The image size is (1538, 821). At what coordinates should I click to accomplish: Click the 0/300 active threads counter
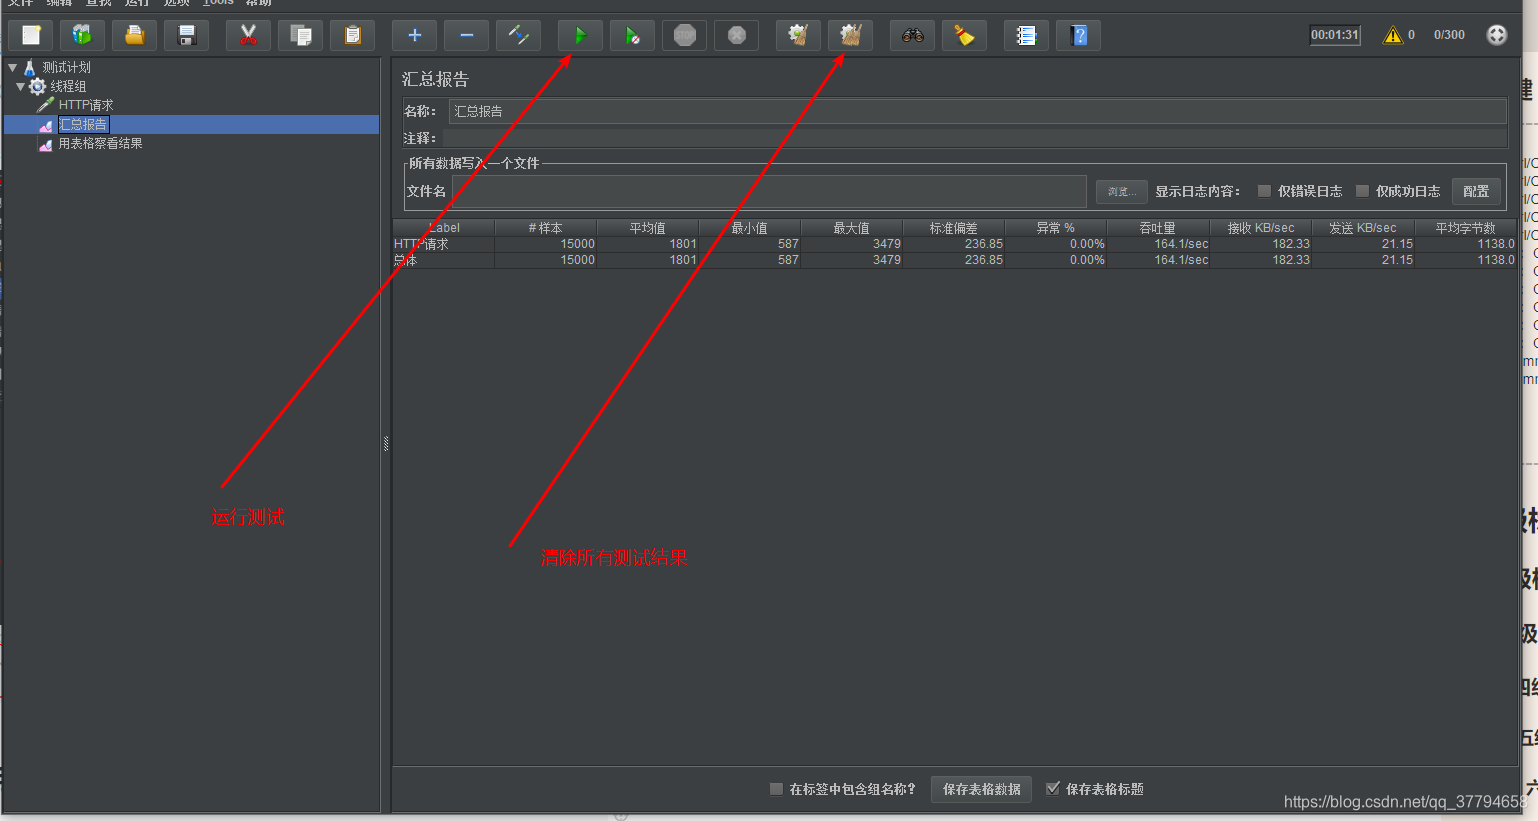1449,35
